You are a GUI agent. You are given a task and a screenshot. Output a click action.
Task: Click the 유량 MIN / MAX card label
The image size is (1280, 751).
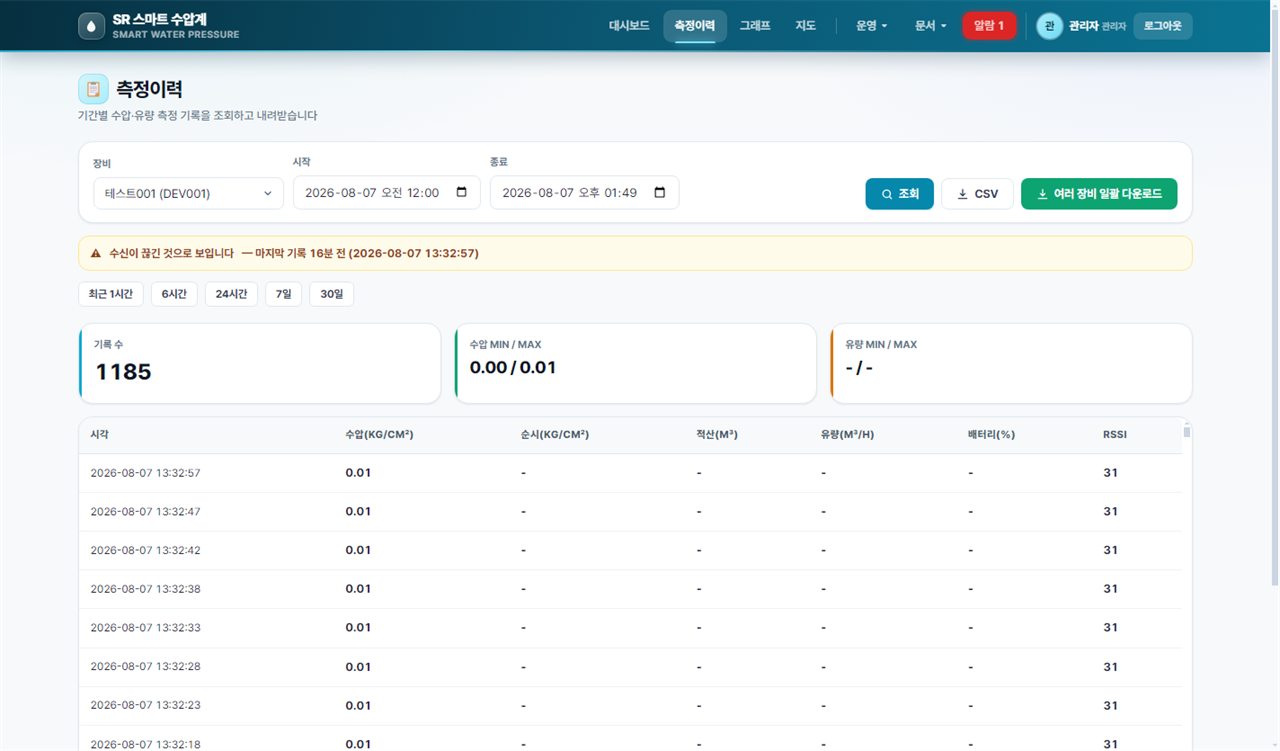(881, 344)
